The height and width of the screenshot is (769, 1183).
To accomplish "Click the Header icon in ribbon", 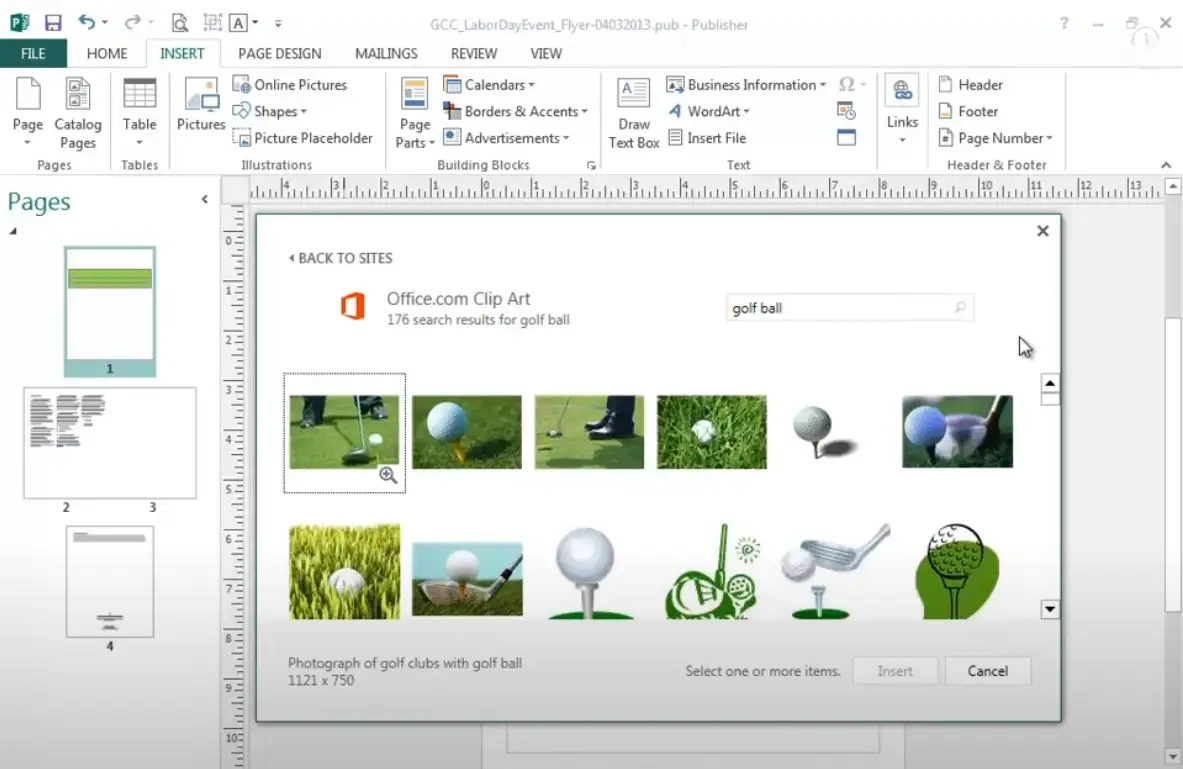I will (x=945, y=85).
